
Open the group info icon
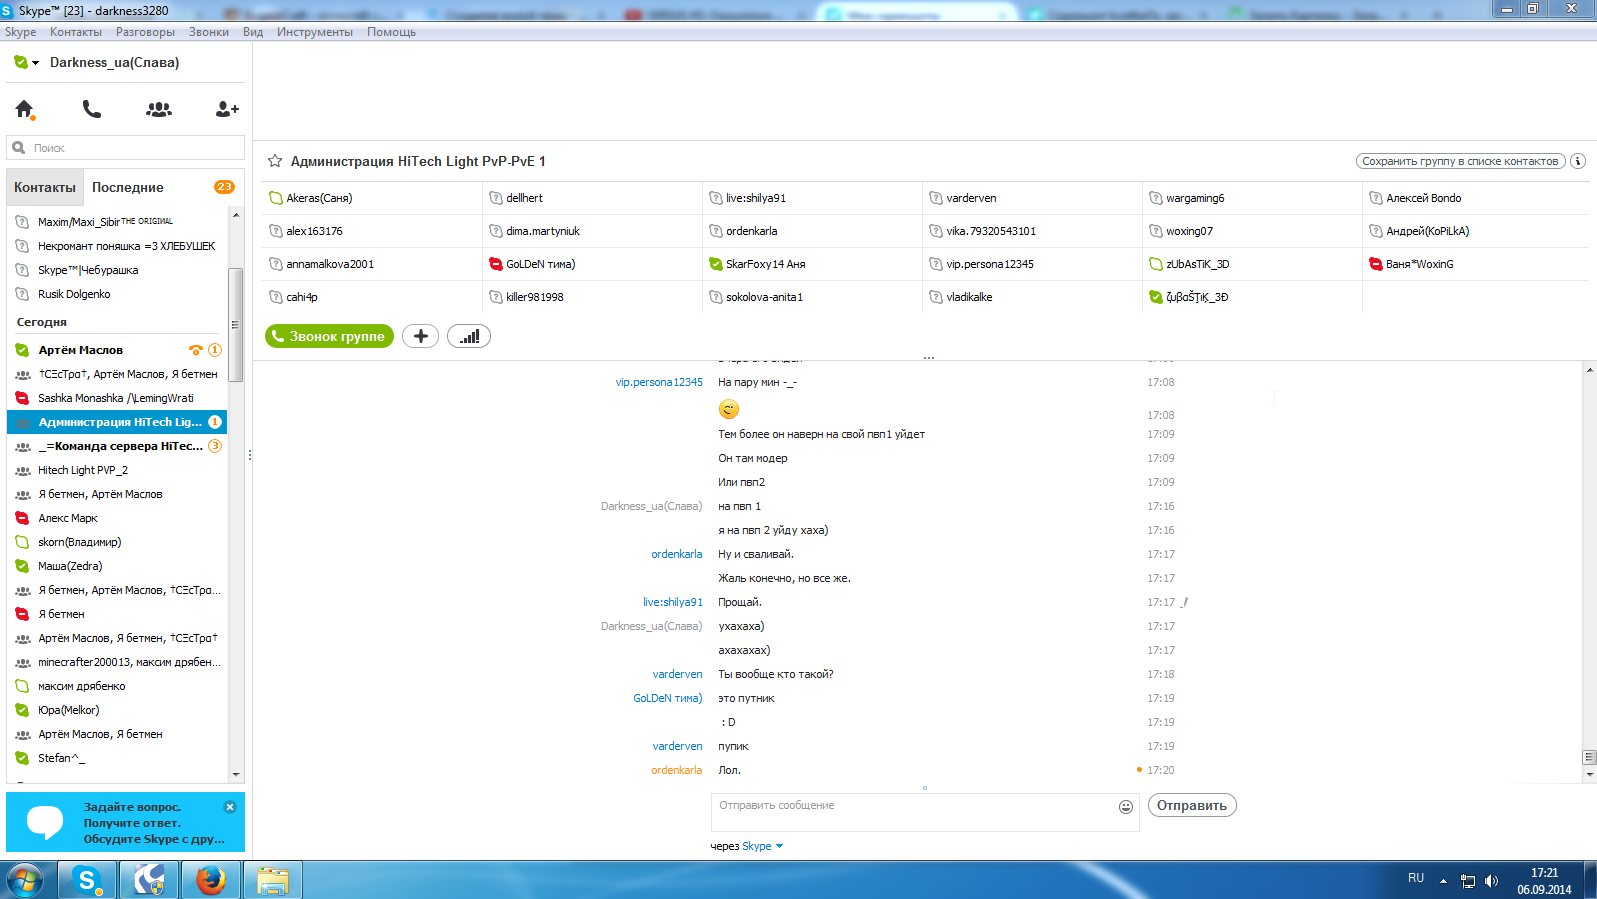(1578, 161)
